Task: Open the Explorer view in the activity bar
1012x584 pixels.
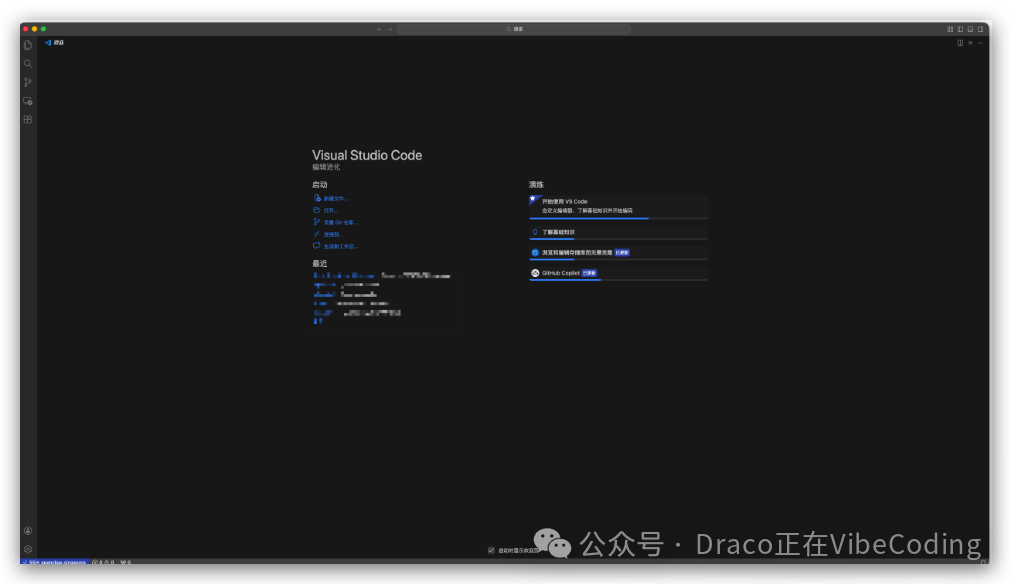Action: point(27,44)
